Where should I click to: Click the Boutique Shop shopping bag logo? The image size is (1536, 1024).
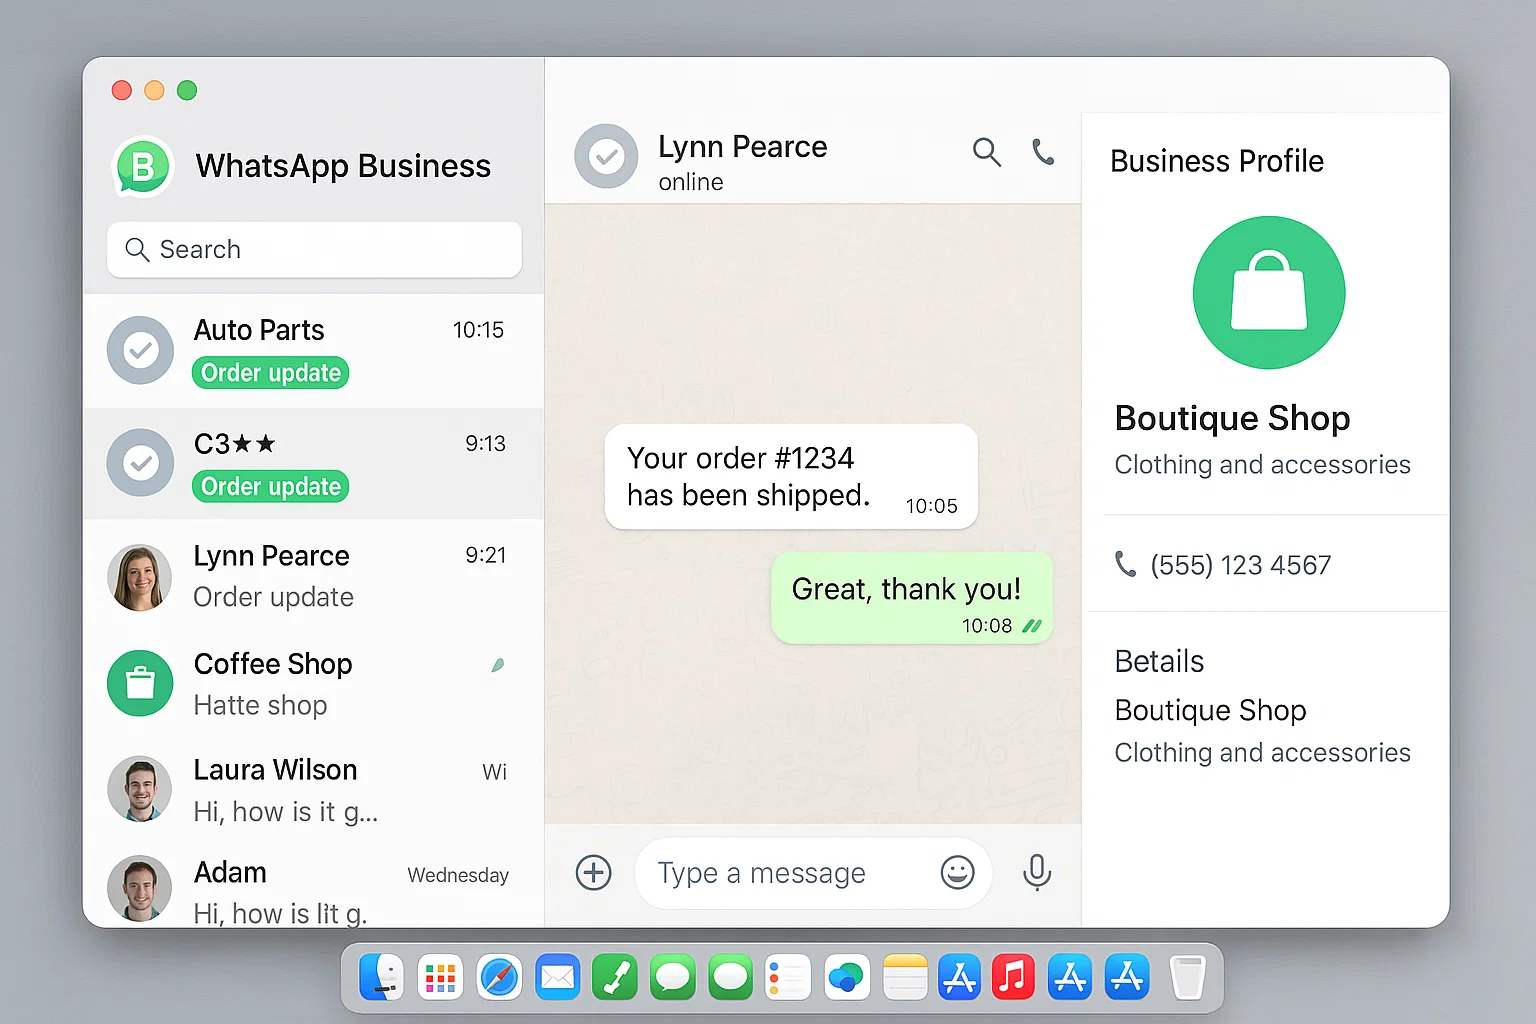click(1269, 292)
